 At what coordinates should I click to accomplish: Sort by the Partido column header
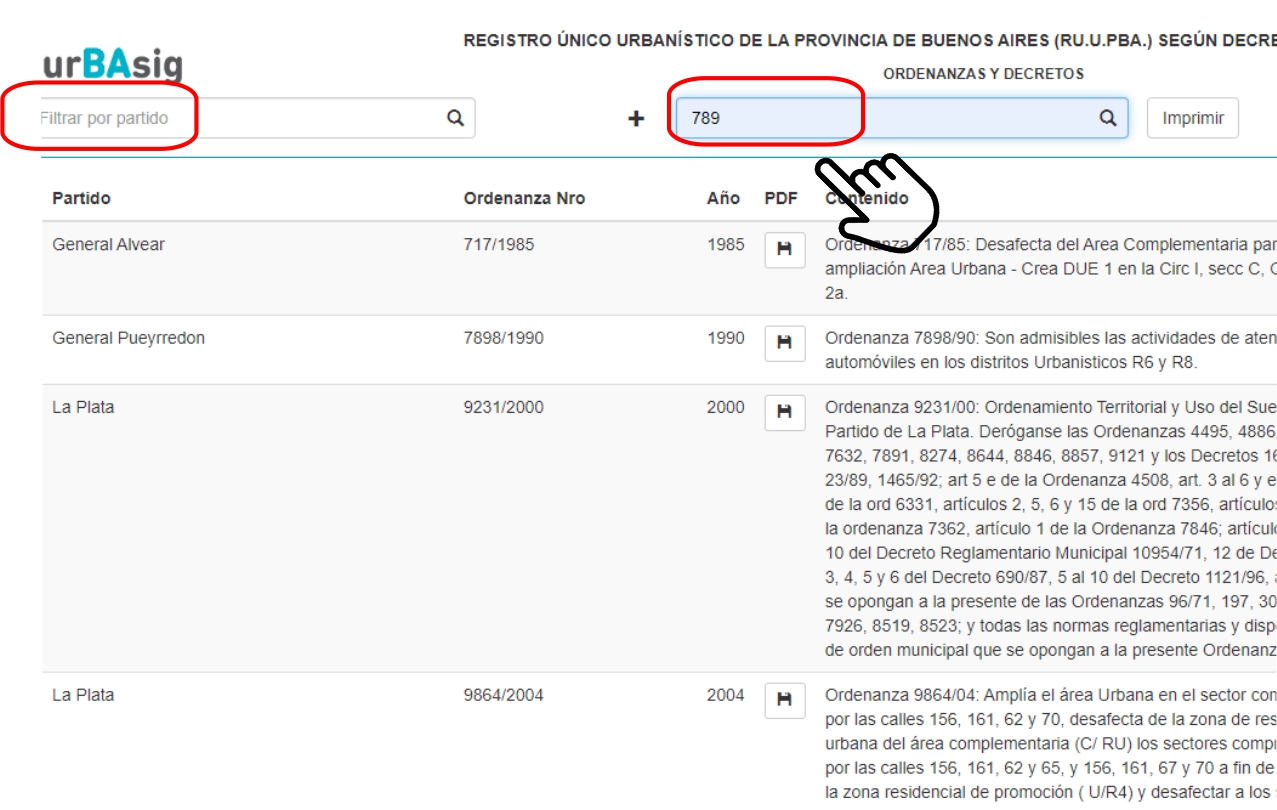pyautogui.click(x=81, y=198)
